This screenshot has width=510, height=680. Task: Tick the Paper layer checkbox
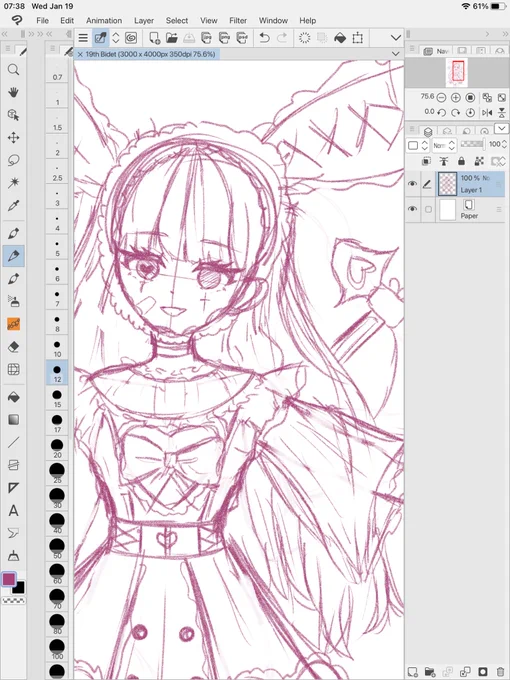point(428,209)
